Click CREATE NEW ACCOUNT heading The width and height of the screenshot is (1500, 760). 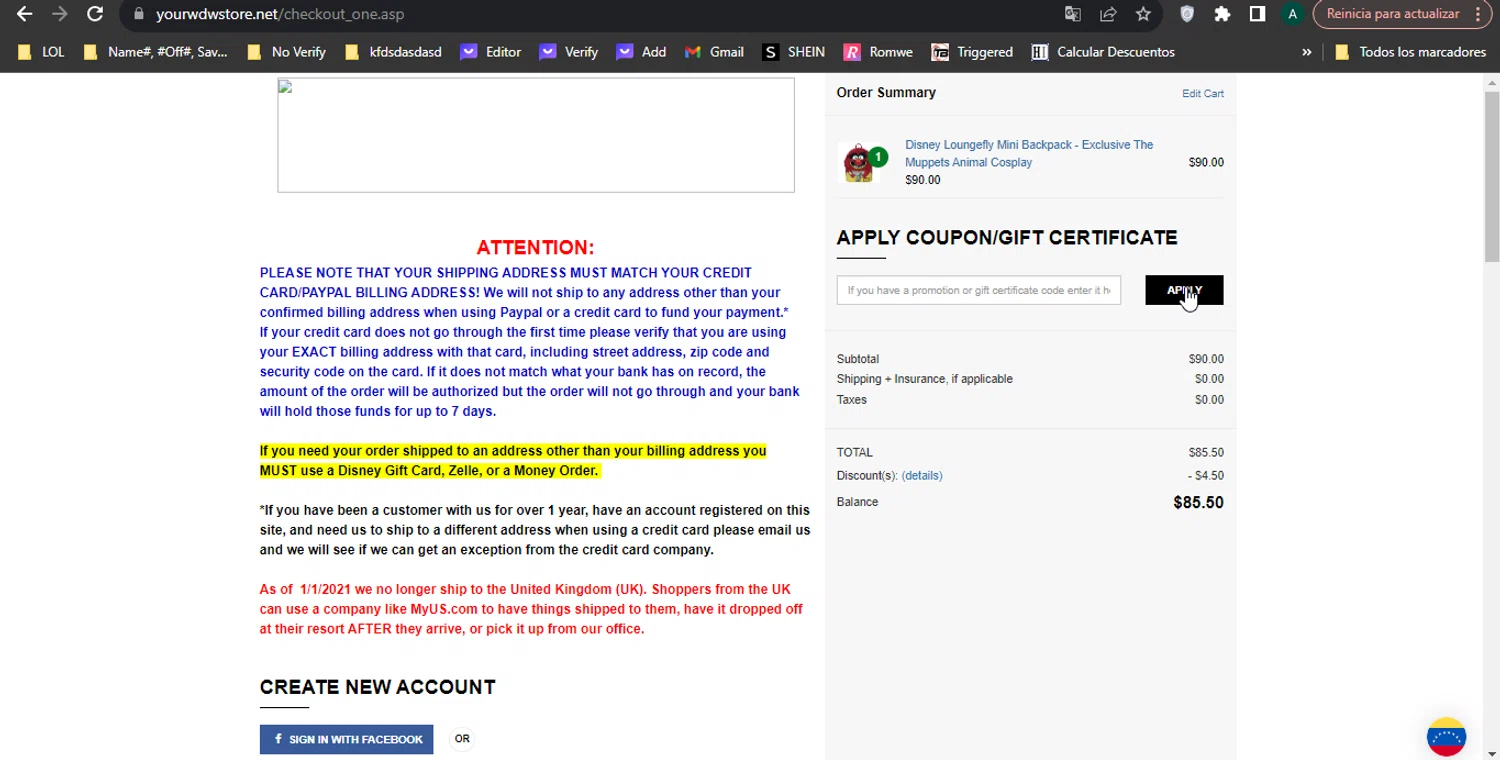click(x=377, y=687)
